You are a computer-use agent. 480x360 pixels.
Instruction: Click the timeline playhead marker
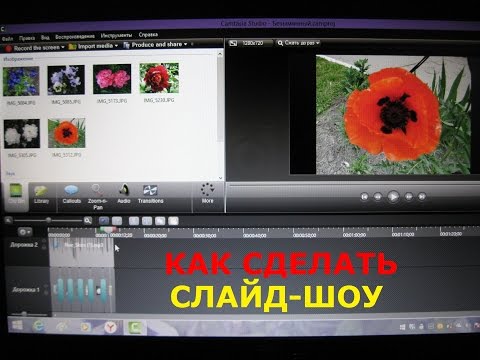click(109, 230)
